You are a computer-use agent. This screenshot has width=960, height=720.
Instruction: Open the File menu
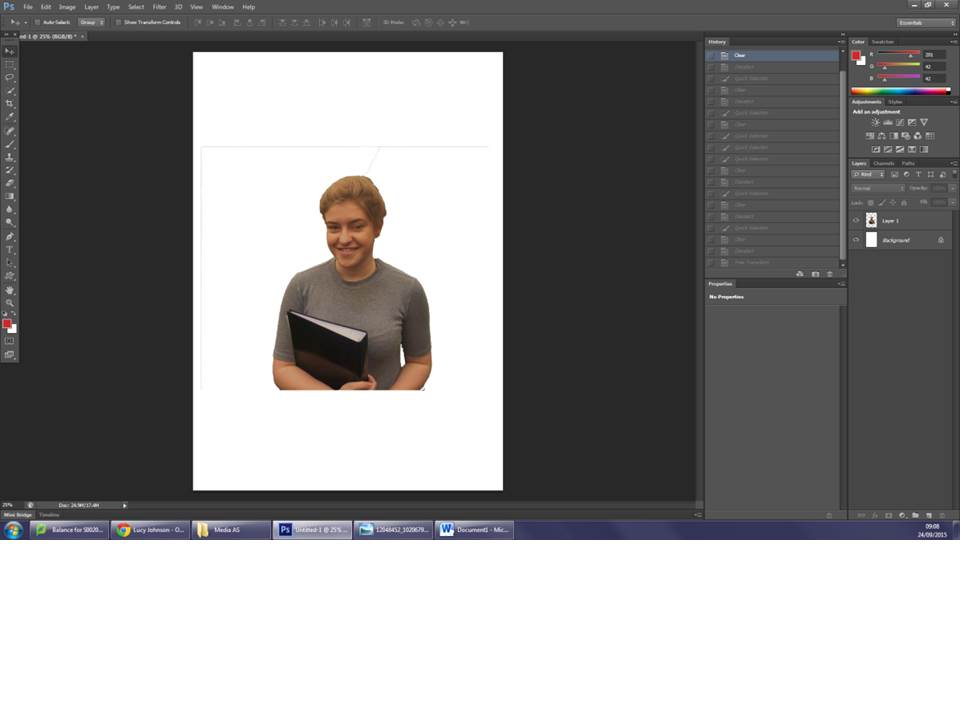(x=28, y=7)
